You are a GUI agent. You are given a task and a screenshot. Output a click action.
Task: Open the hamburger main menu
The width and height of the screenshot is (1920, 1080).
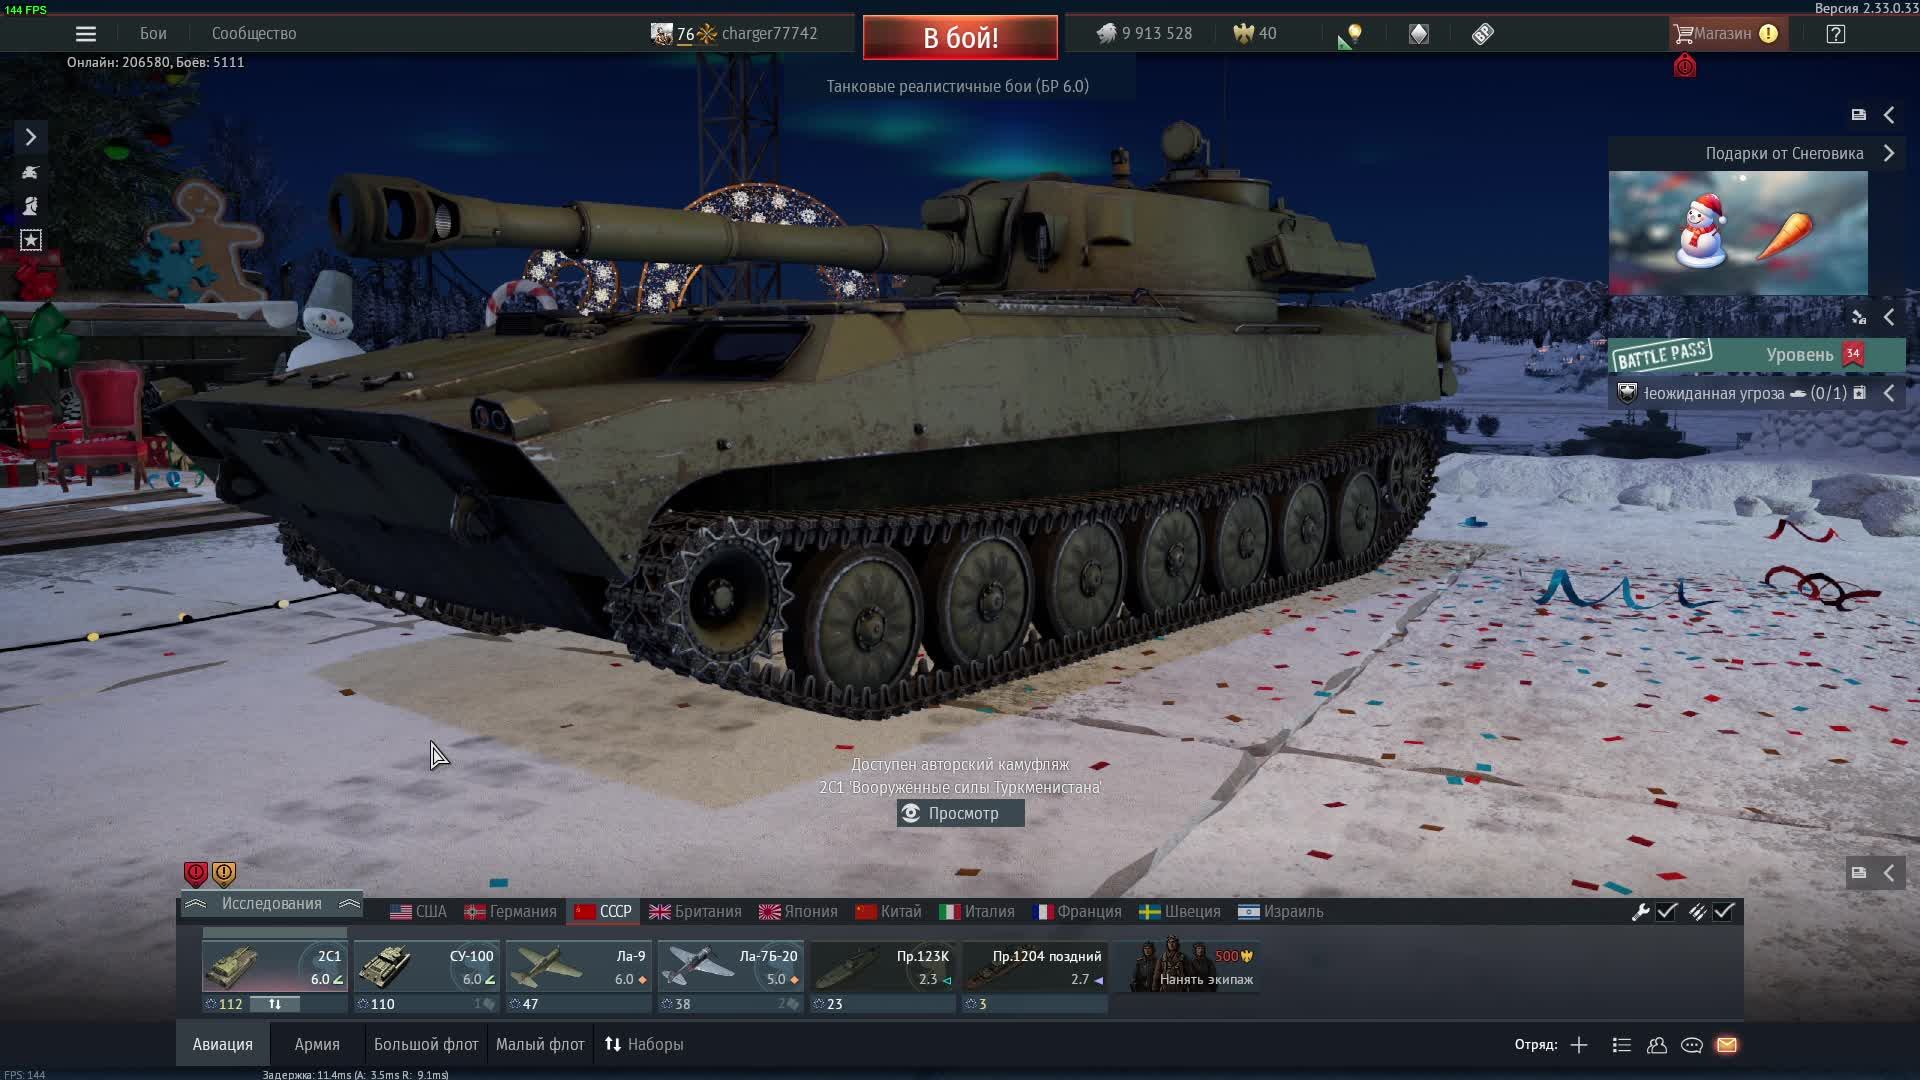pos(86,34)
